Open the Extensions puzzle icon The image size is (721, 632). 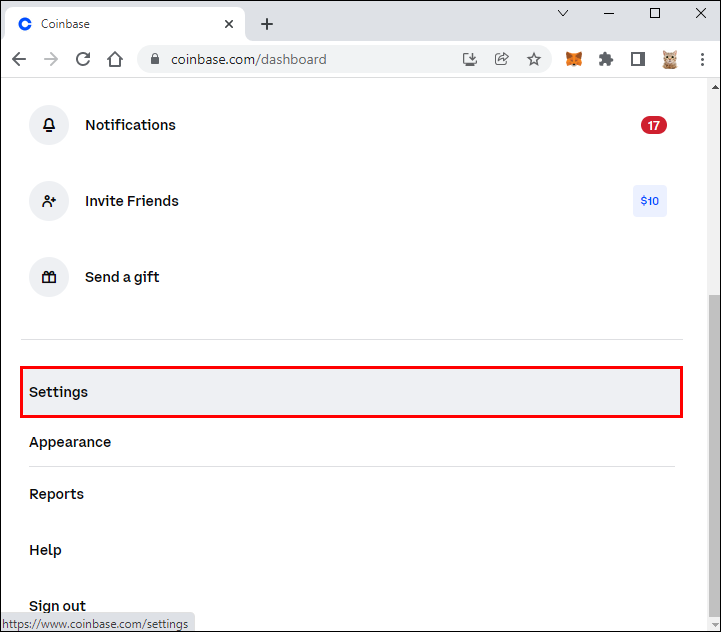pyautogui.click(x=606, y=59)
